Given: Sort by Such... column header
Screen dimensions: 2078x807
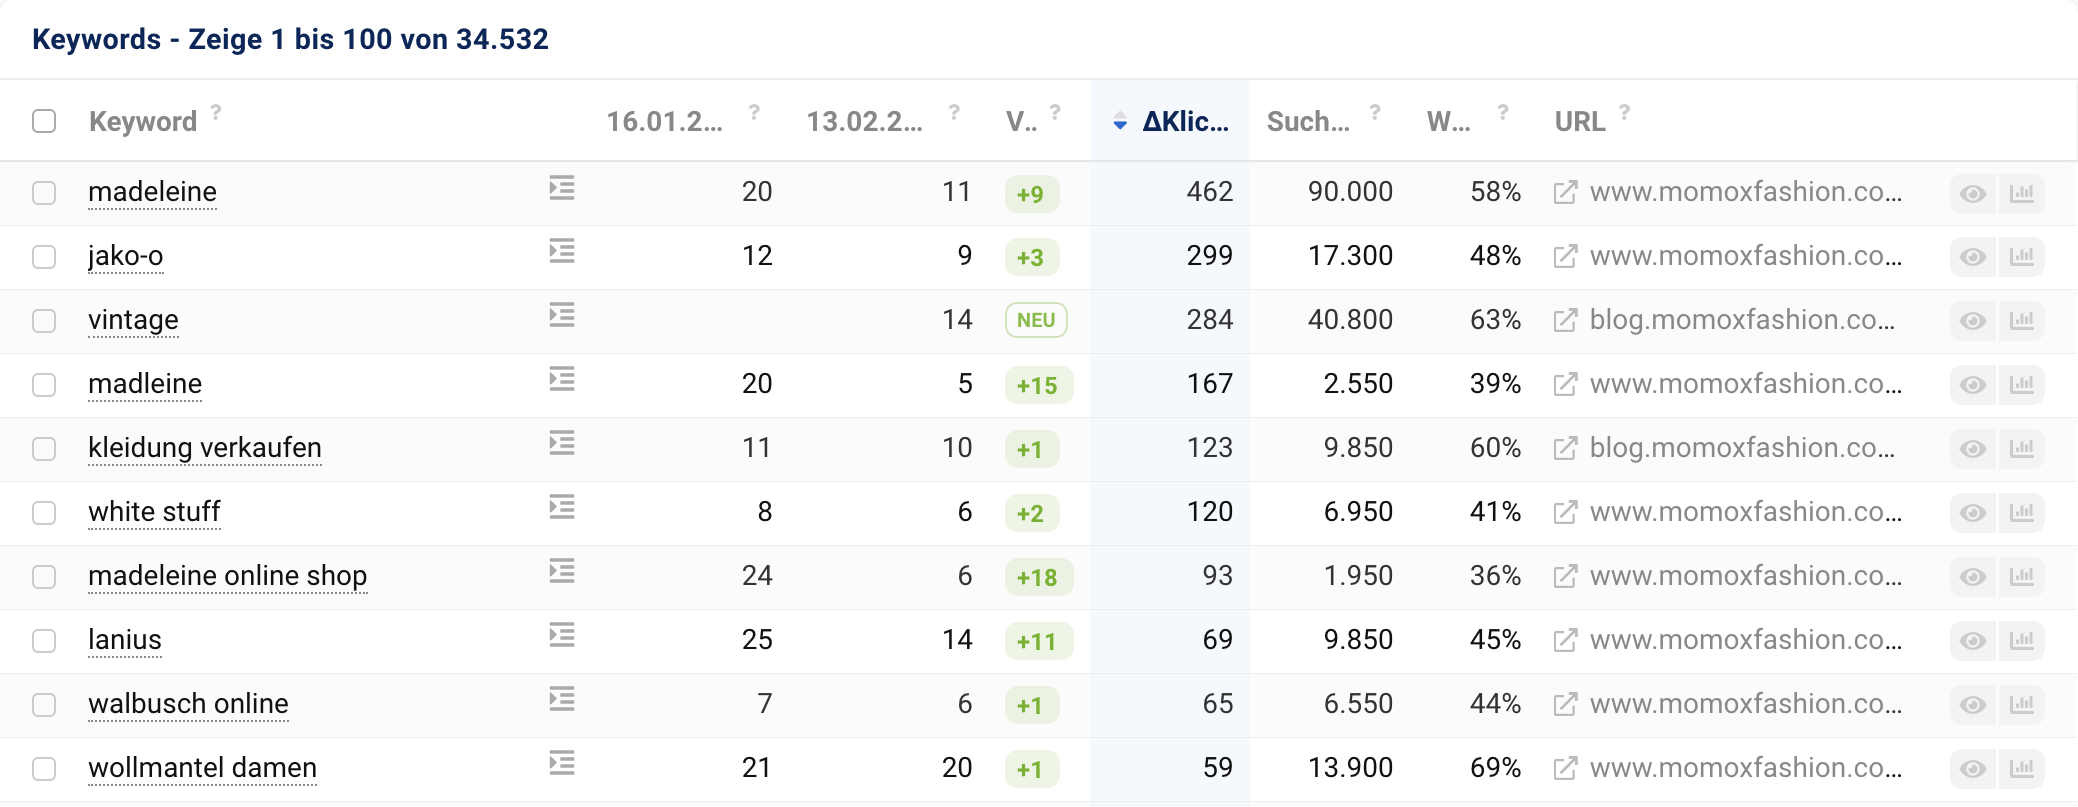Looking at the screenshot, I should click(x=1308, y=122).
